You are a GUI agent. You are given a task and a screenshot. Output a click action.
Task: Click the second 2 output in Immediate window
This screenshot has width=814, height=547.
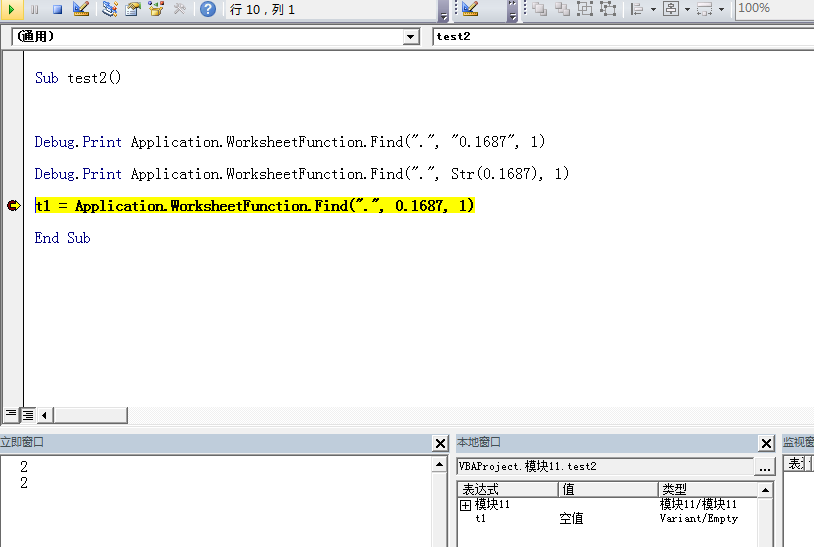(24, 483)
